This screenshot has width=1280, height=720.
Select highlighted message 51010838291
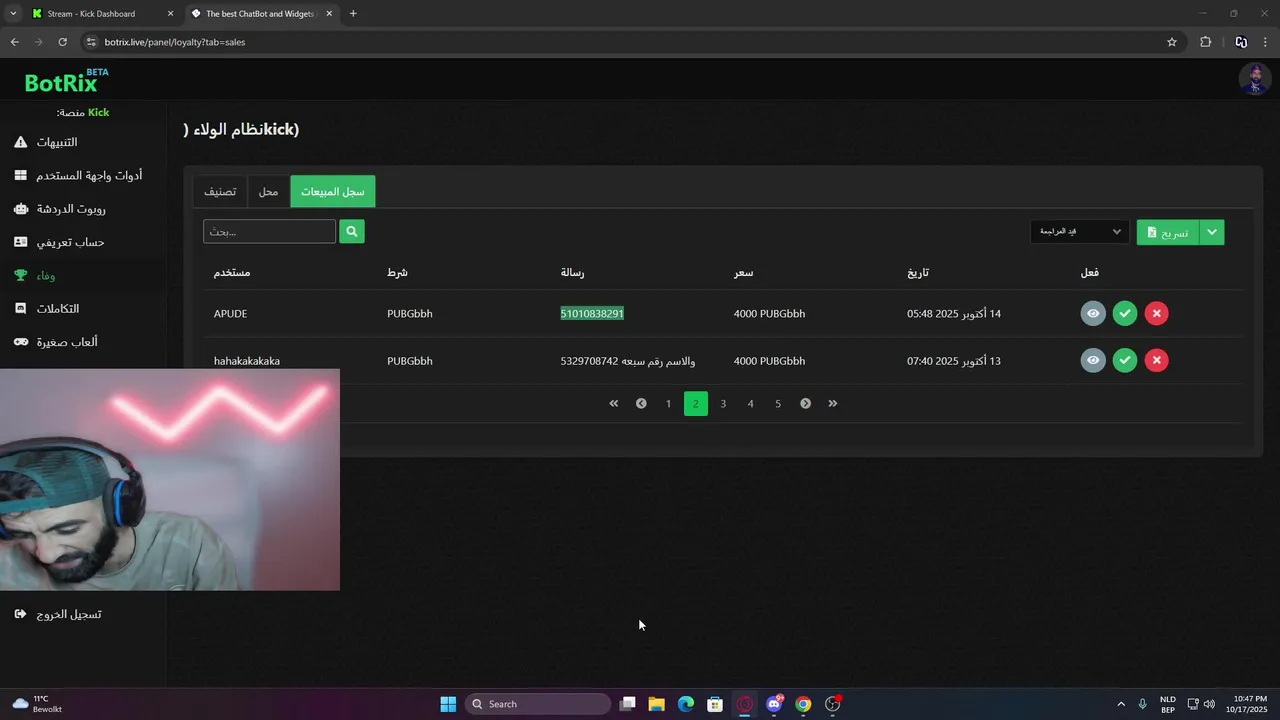pos(592,314)
